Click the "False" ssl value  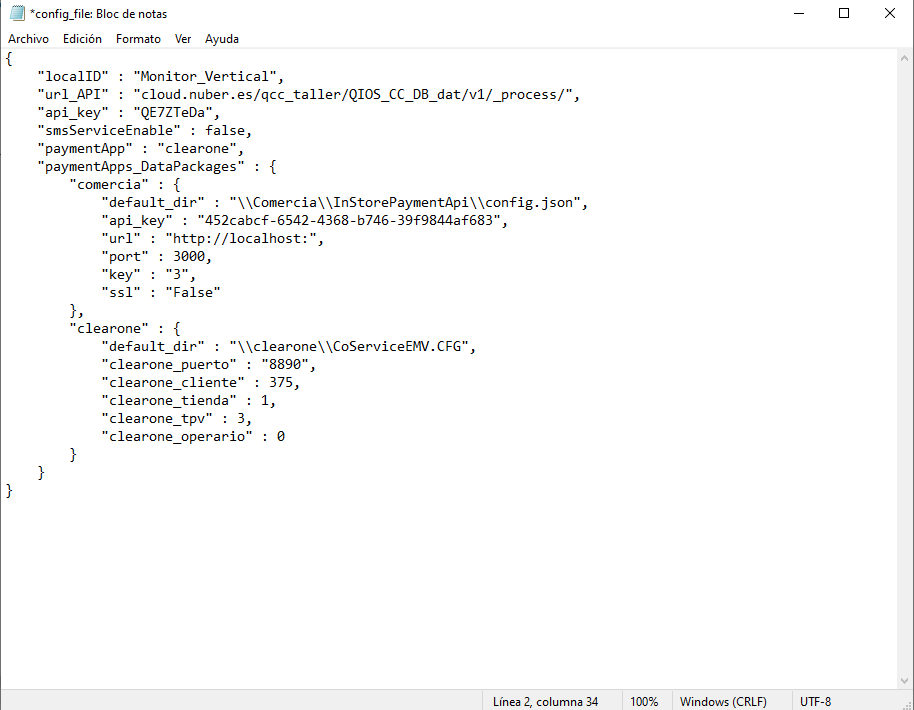[x=193, y=293]
